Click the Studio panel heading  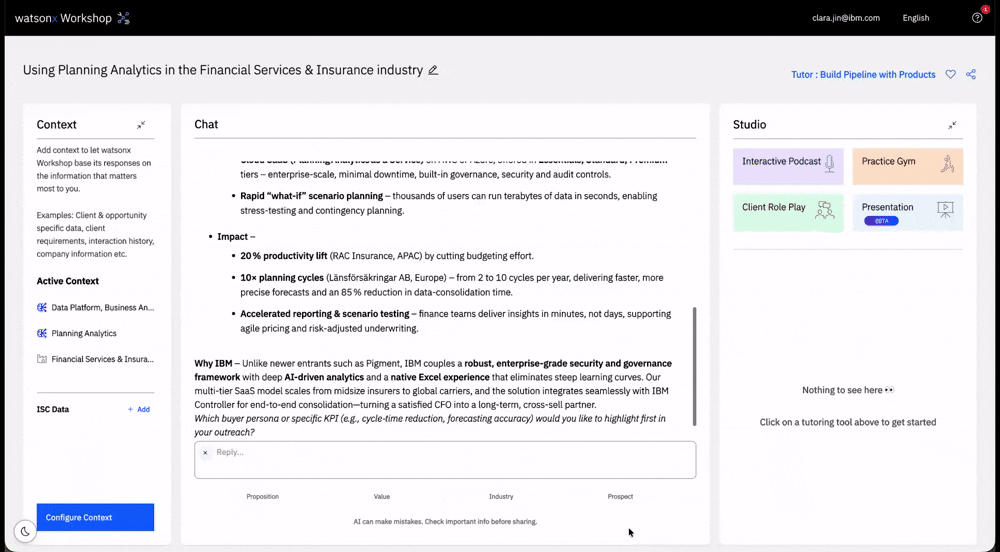749,124
